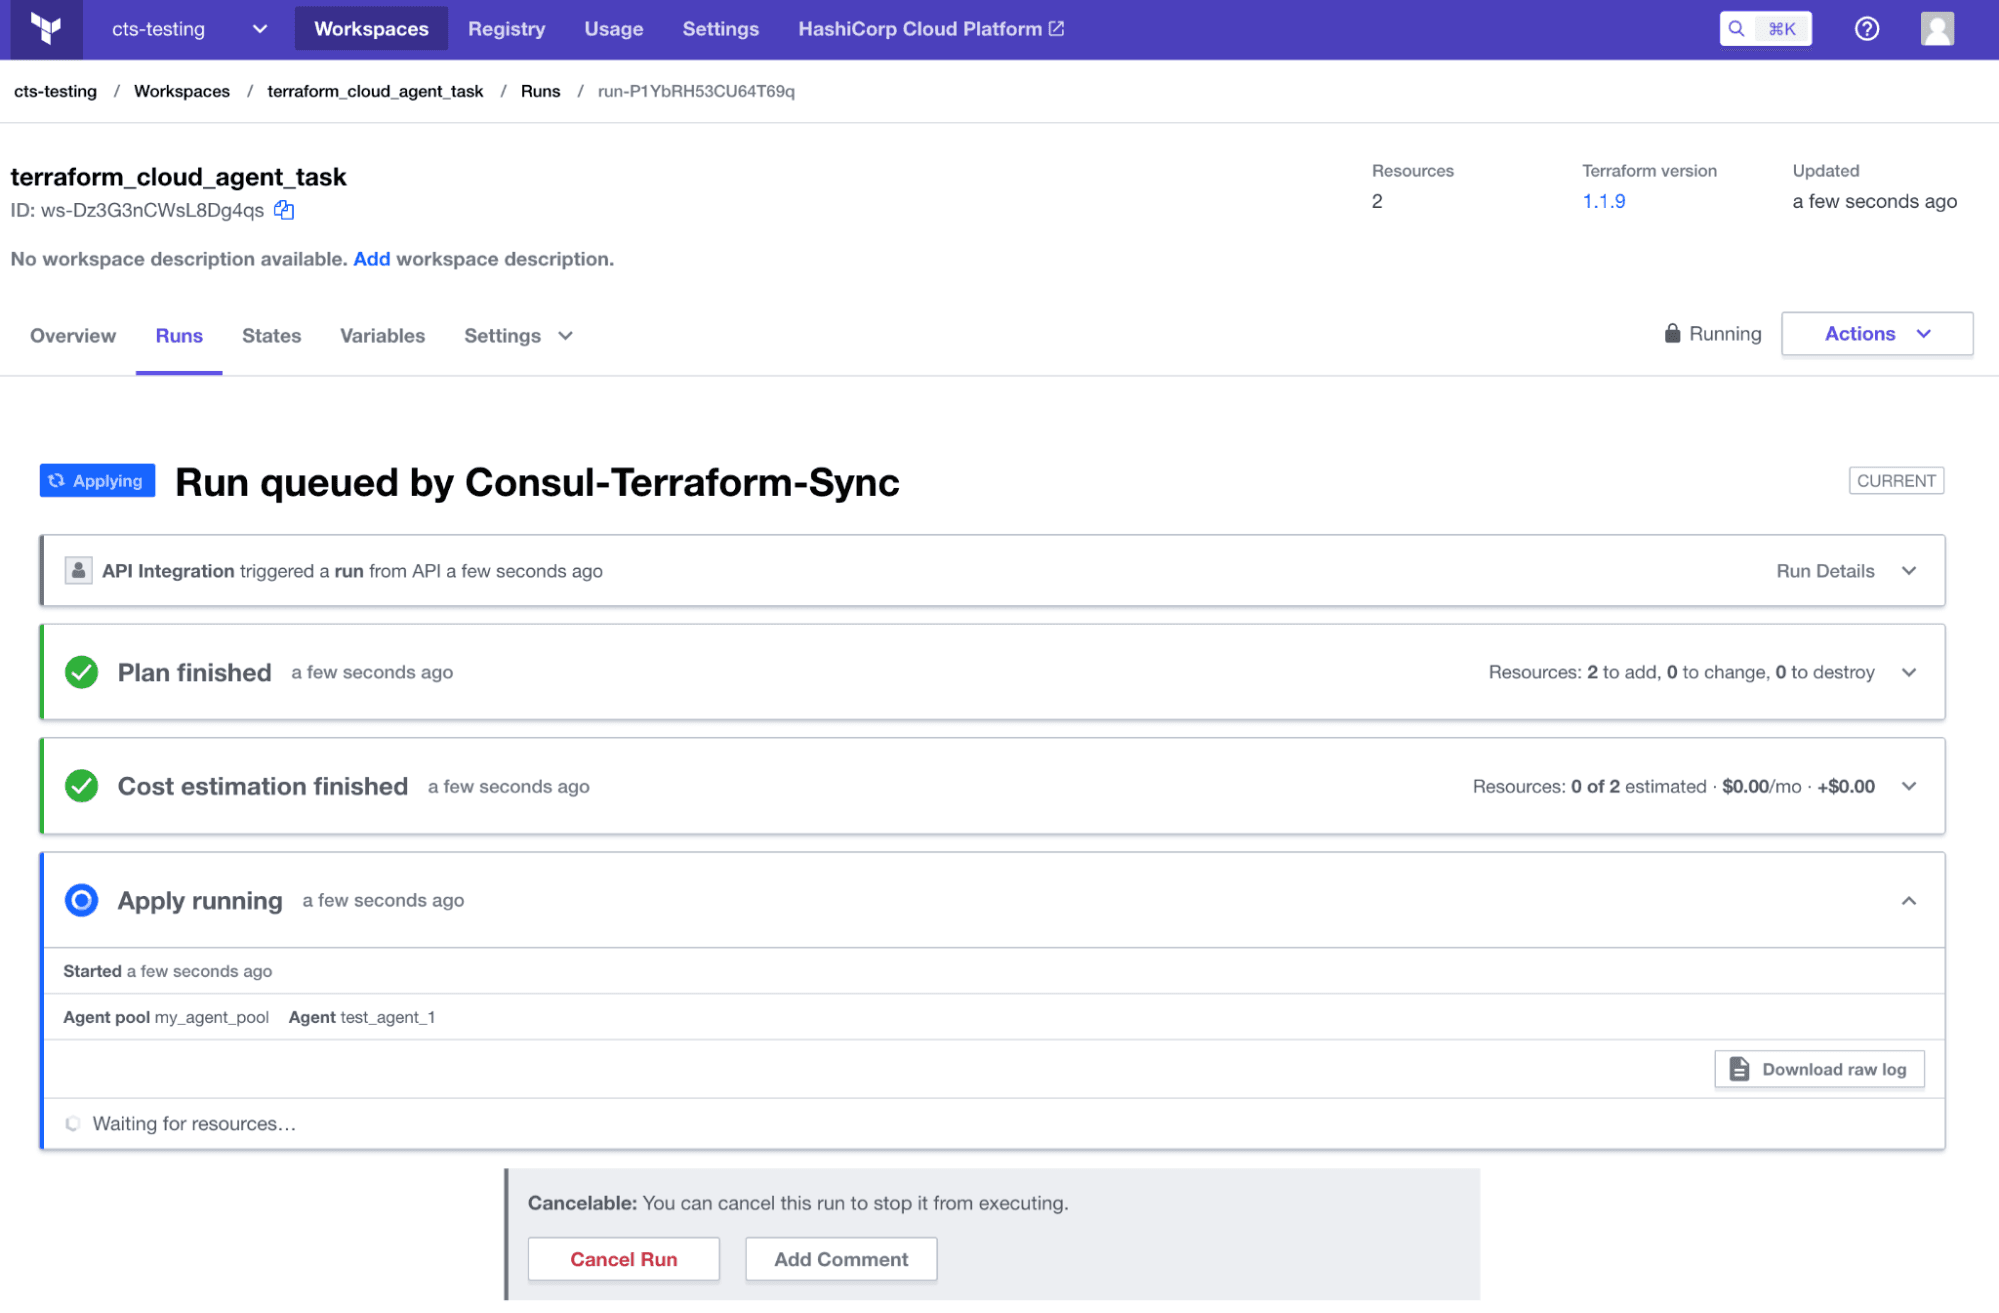
Task: Collapse the Apply running panel
Action: pyautogui.click(x=1908, y=901)
